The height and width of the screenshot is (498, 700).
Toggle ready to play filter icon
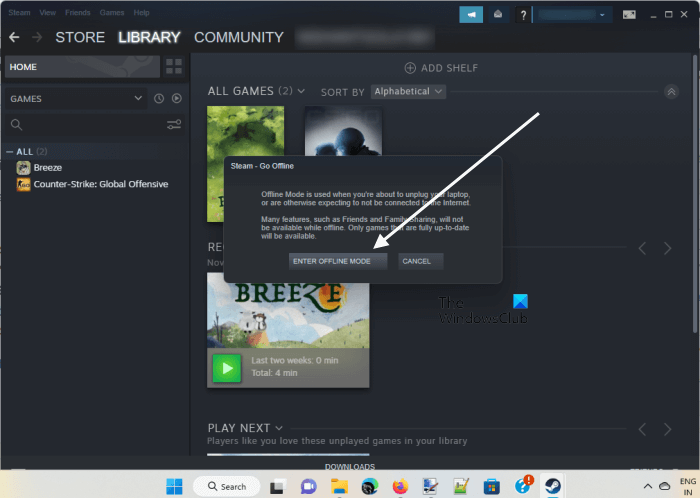(177, 98)
